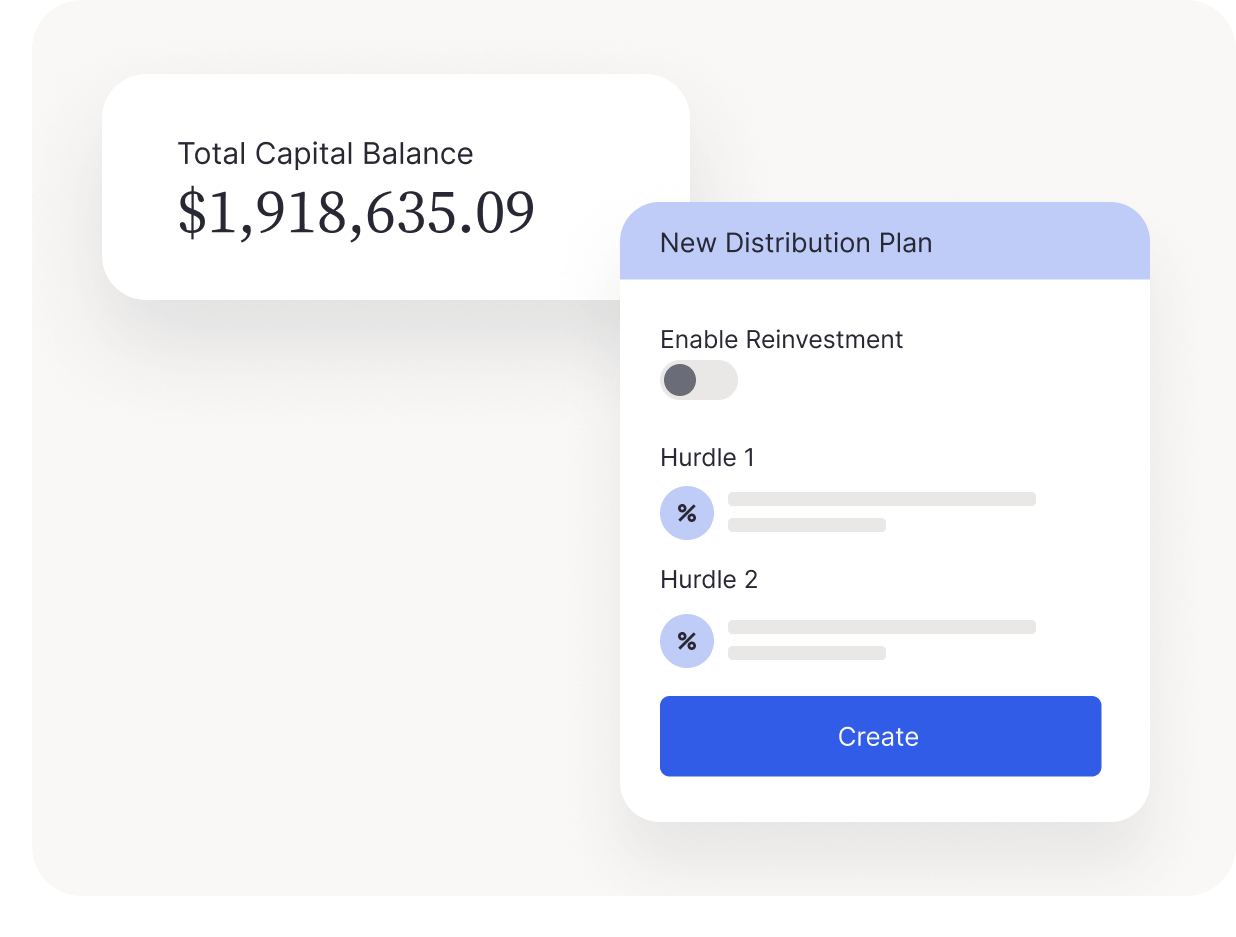Click the Hurdle 2 label

tap(709, 580)
